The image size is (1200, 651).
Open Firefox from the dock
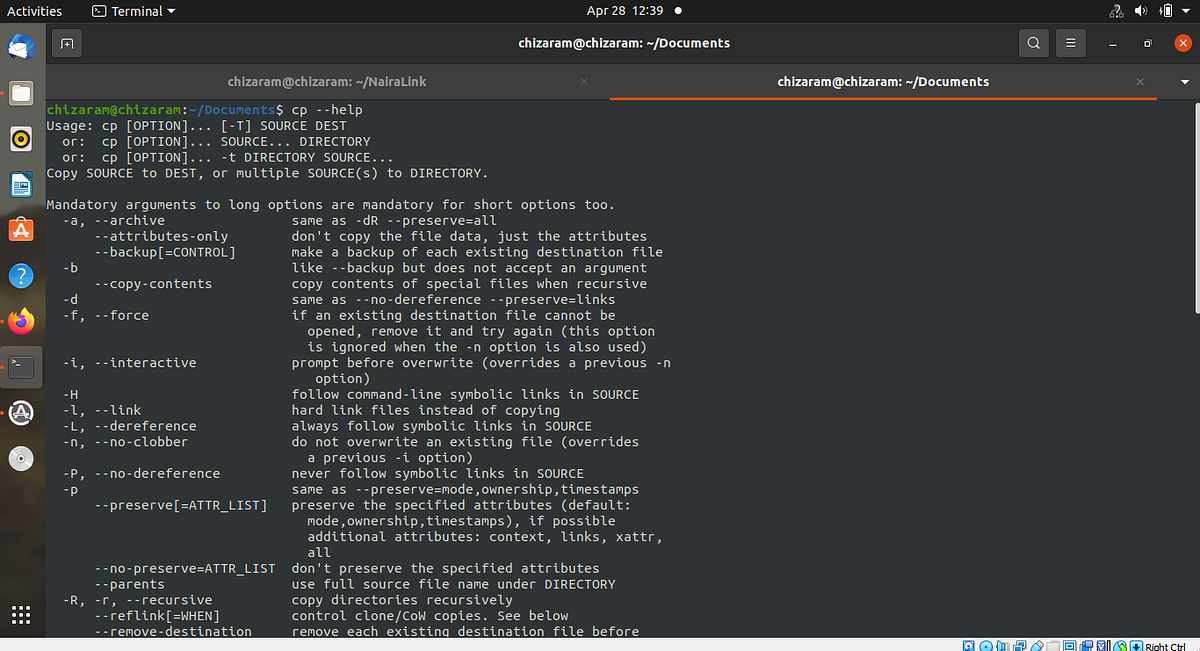tap(21, 322)
